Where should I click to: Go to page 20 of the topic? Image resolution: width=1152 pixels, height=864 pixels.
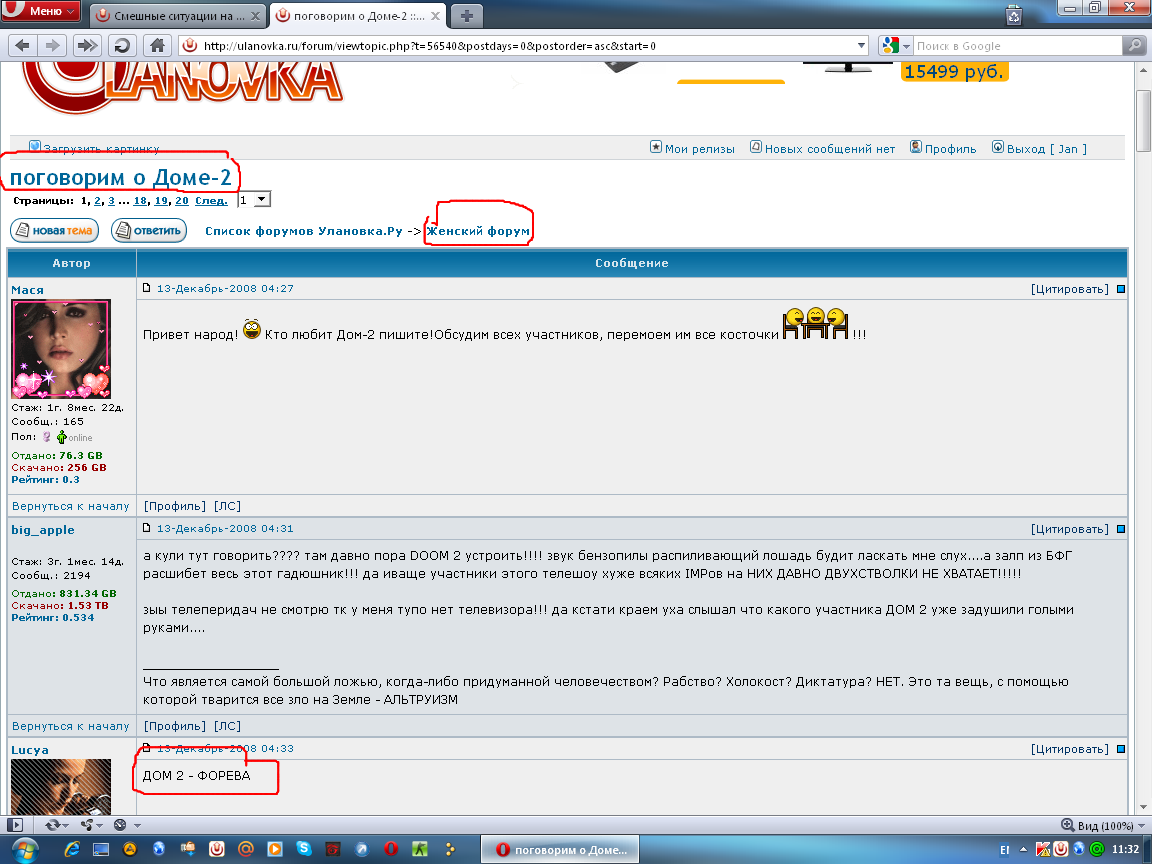point(181,201)
